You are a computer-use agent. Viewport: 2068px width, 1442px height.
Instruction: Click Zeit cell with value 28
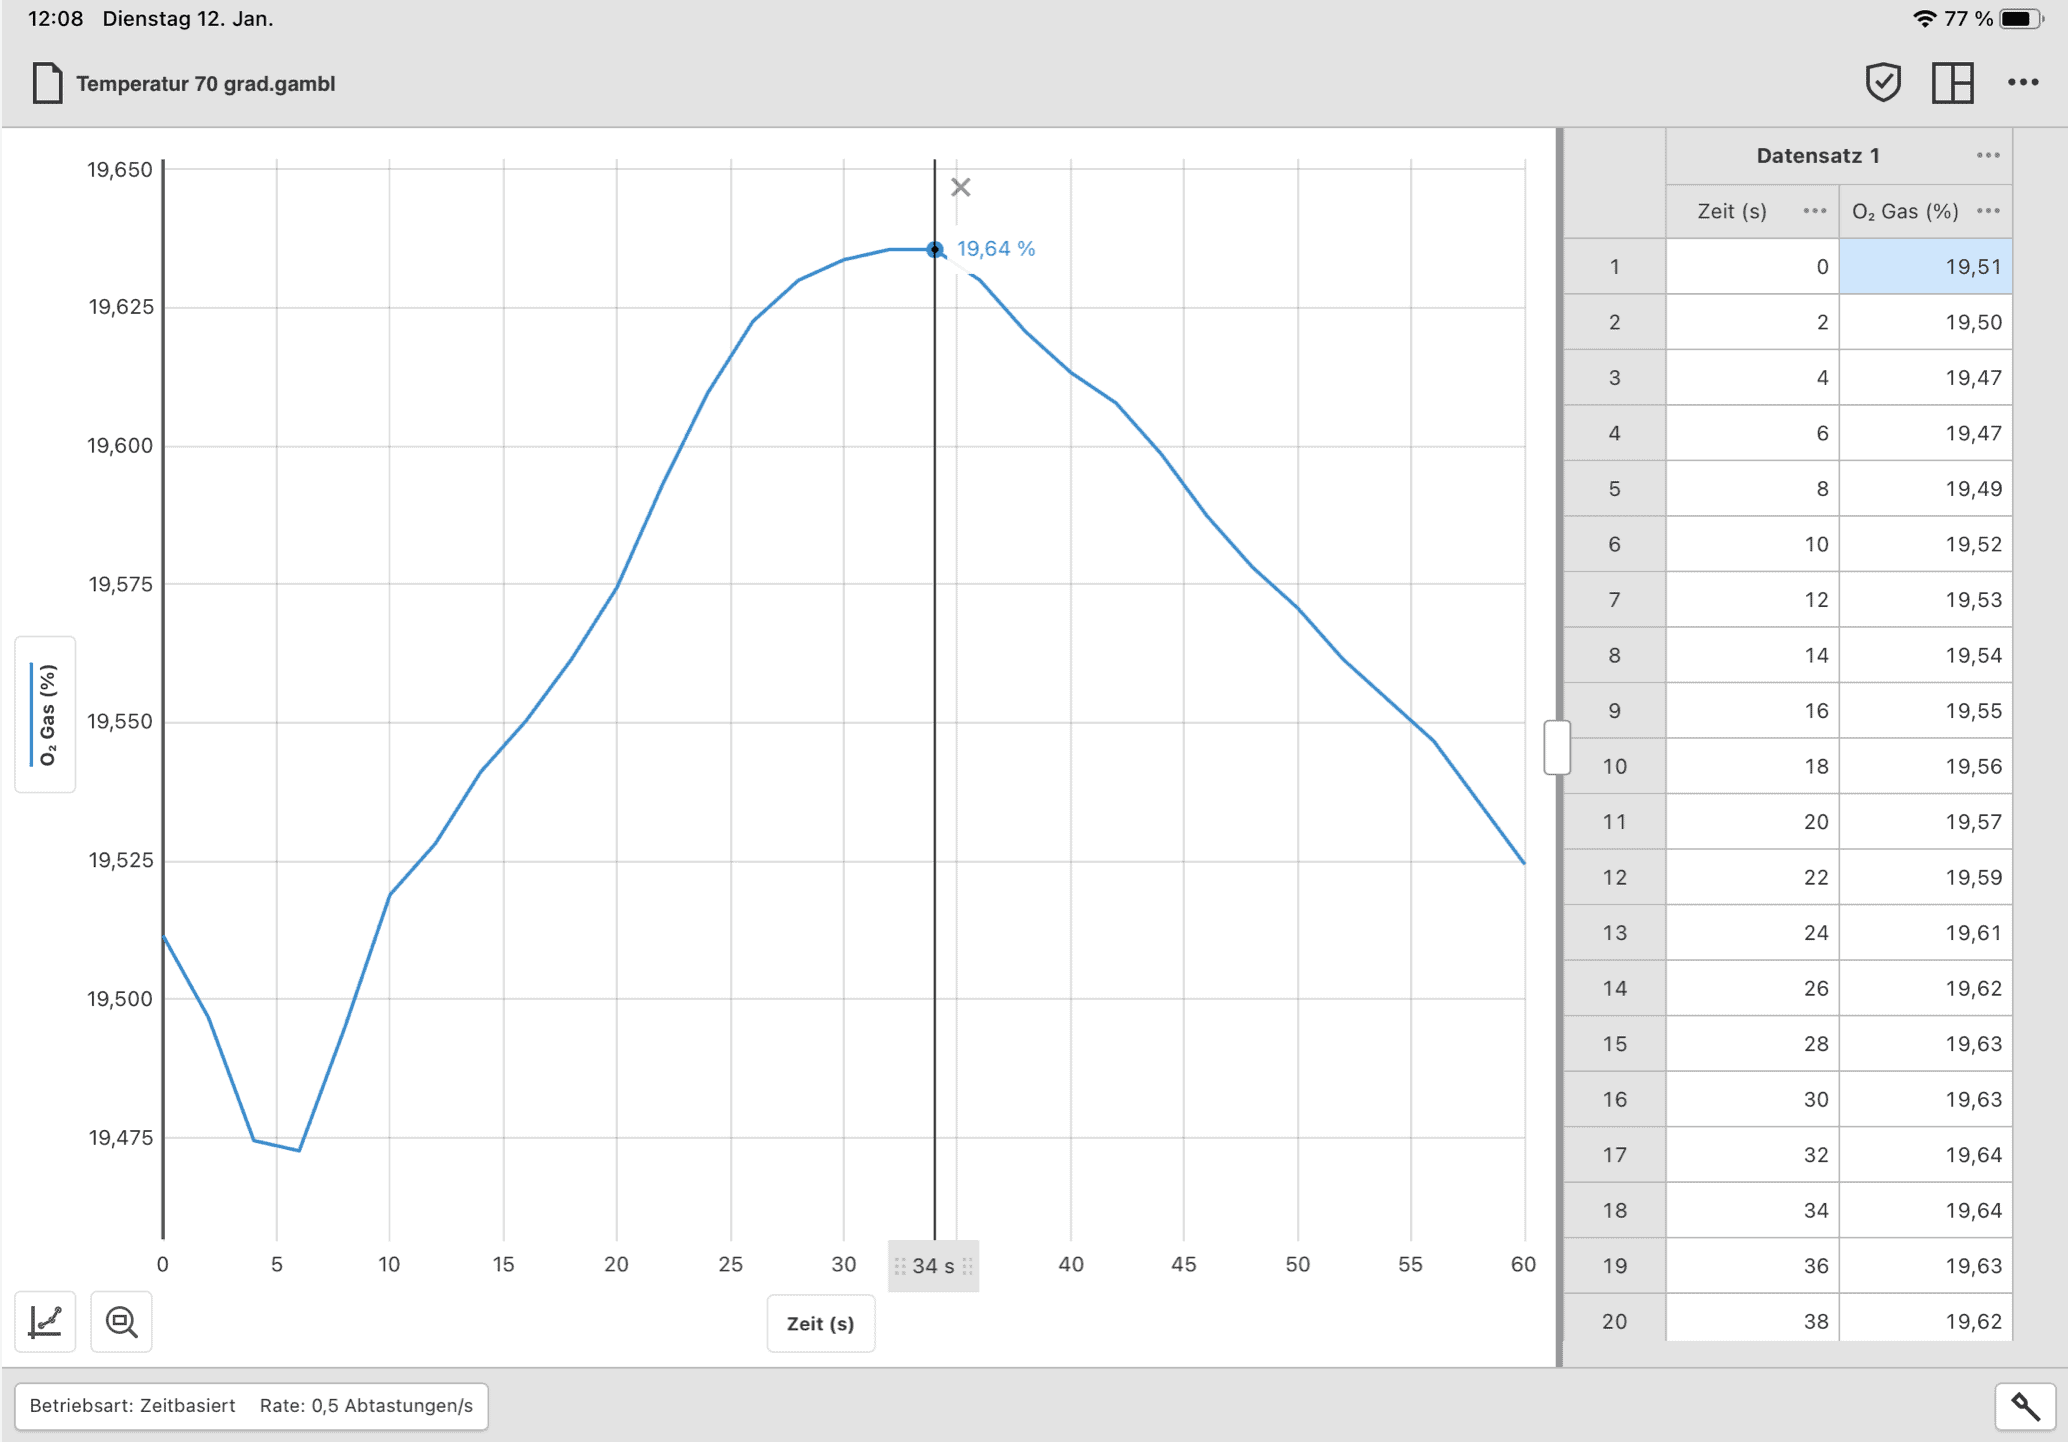point(1752,1044)
